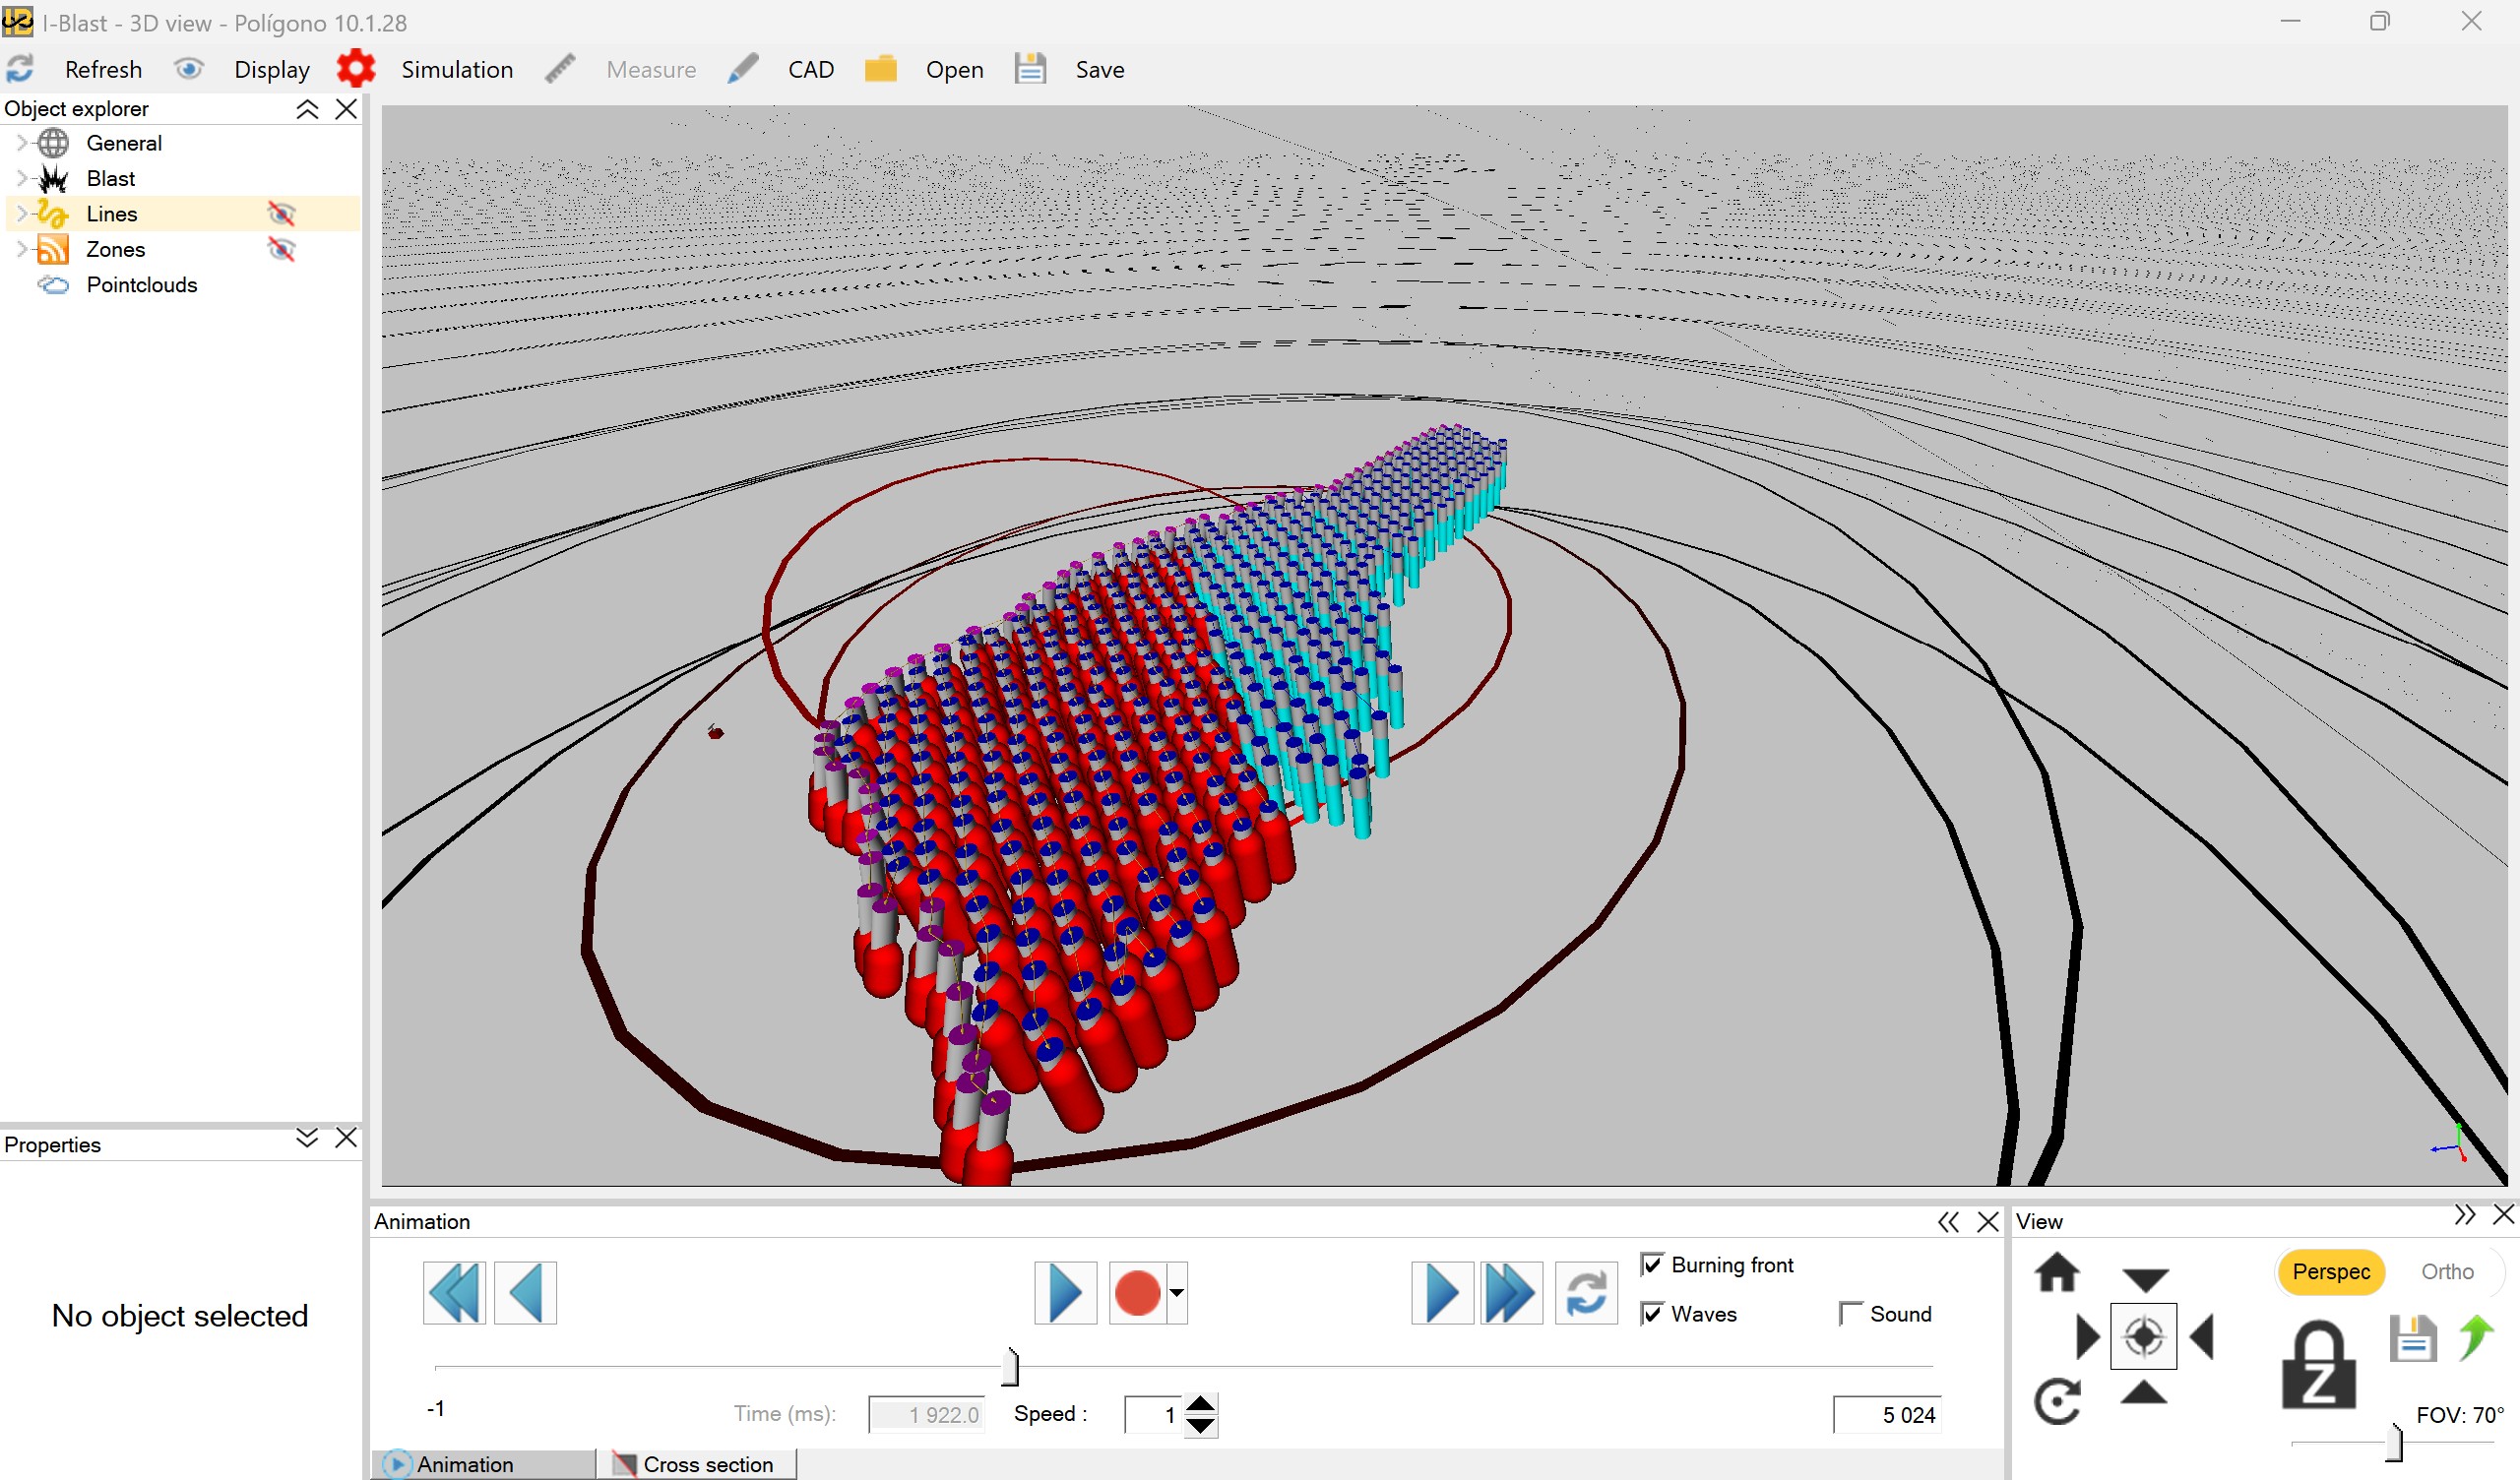2520x1480 pixels.
Task: Click the rotate view icon in View panel
Action: coord(2059,1400)
